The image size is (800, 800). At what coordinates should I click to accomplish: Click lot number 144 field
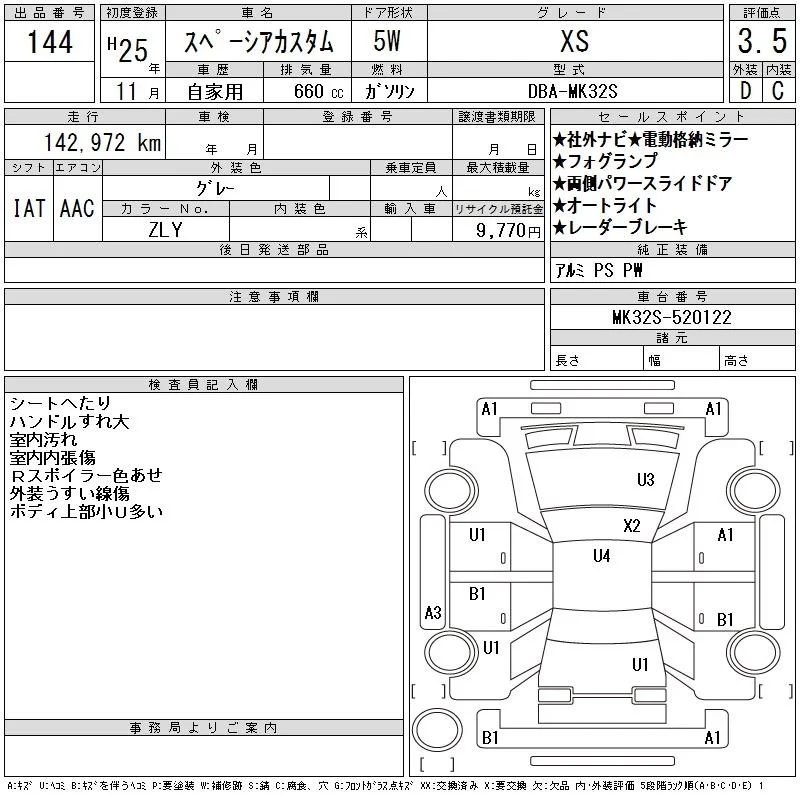click(49, 41)
